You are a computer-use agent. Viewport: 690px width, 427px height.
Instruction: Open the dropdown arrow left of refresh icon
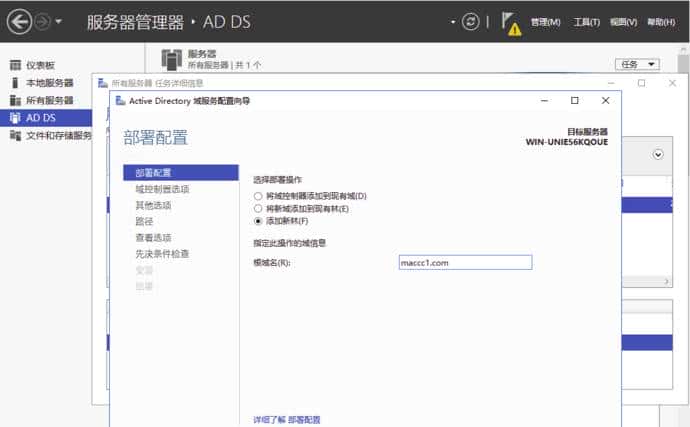tap(453, 22)
